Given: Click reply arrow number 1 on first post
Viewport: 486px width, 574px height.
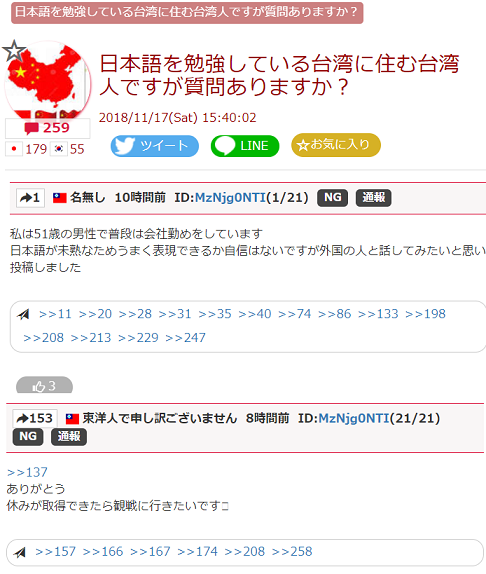Looking at the screenshot, I should pos(30,198).
